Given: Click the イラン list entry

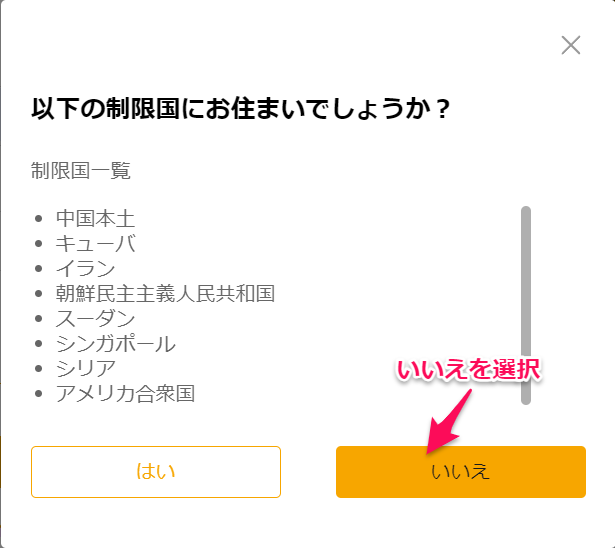Looking at the screenshot, I should [x=86, y=269].
